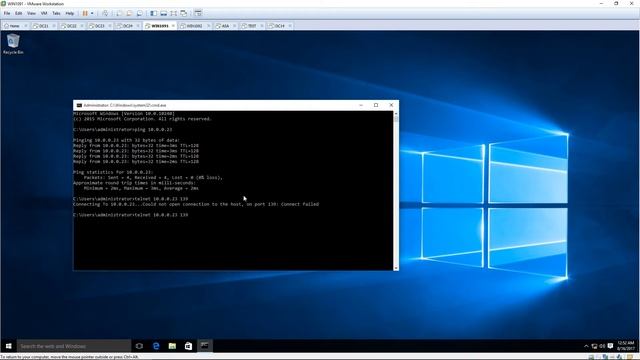640x360 pixels.
Task: Open the Windows Start menu
Action: [9, 346]
